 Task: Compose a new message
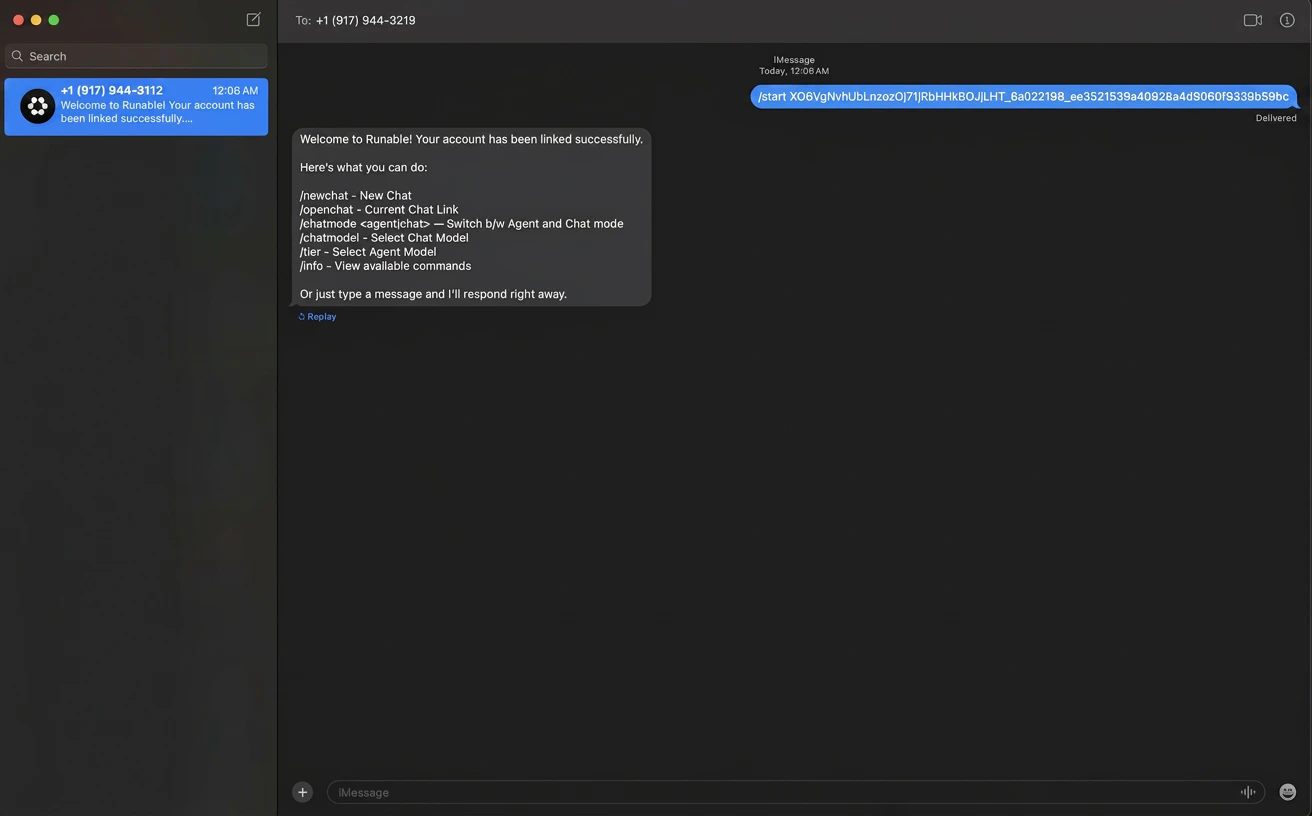(253, 20)
